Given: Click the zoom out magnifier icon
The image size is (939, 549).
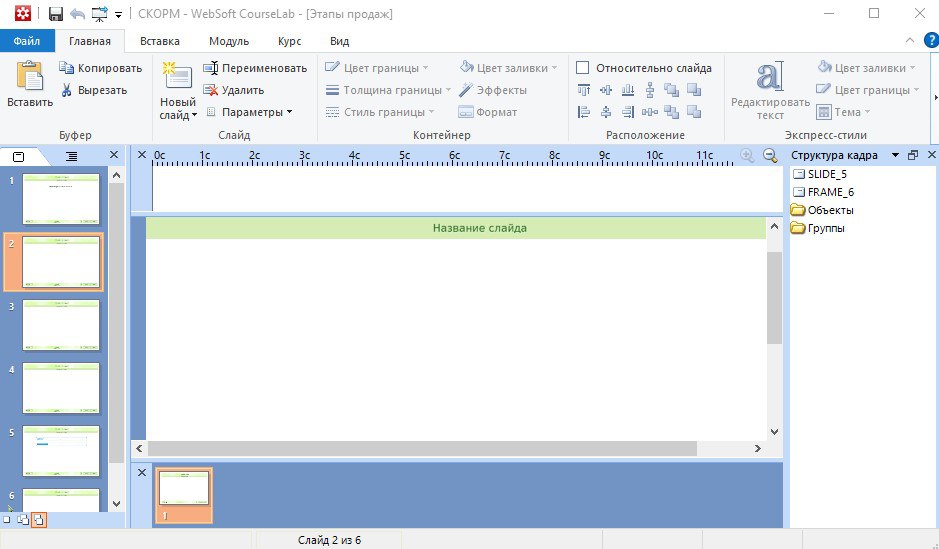Looking at the screenshot, I should tap(770, 155).
